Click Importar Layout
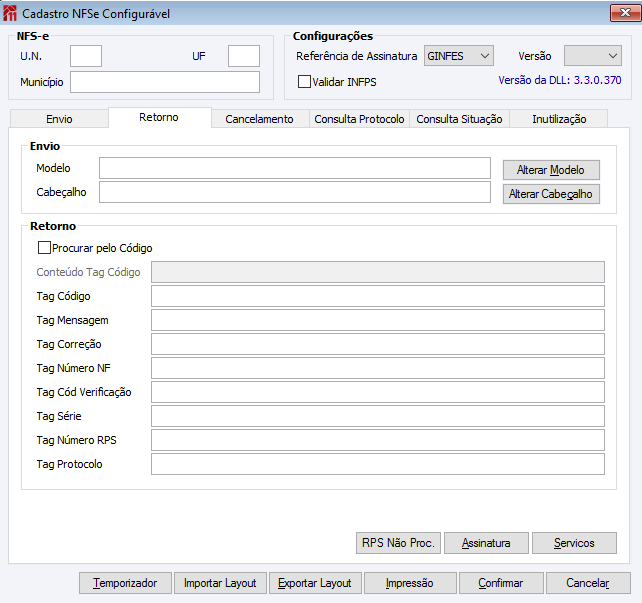Image resolution: width=642 pixels, height=603 pixels. point(220,583)
